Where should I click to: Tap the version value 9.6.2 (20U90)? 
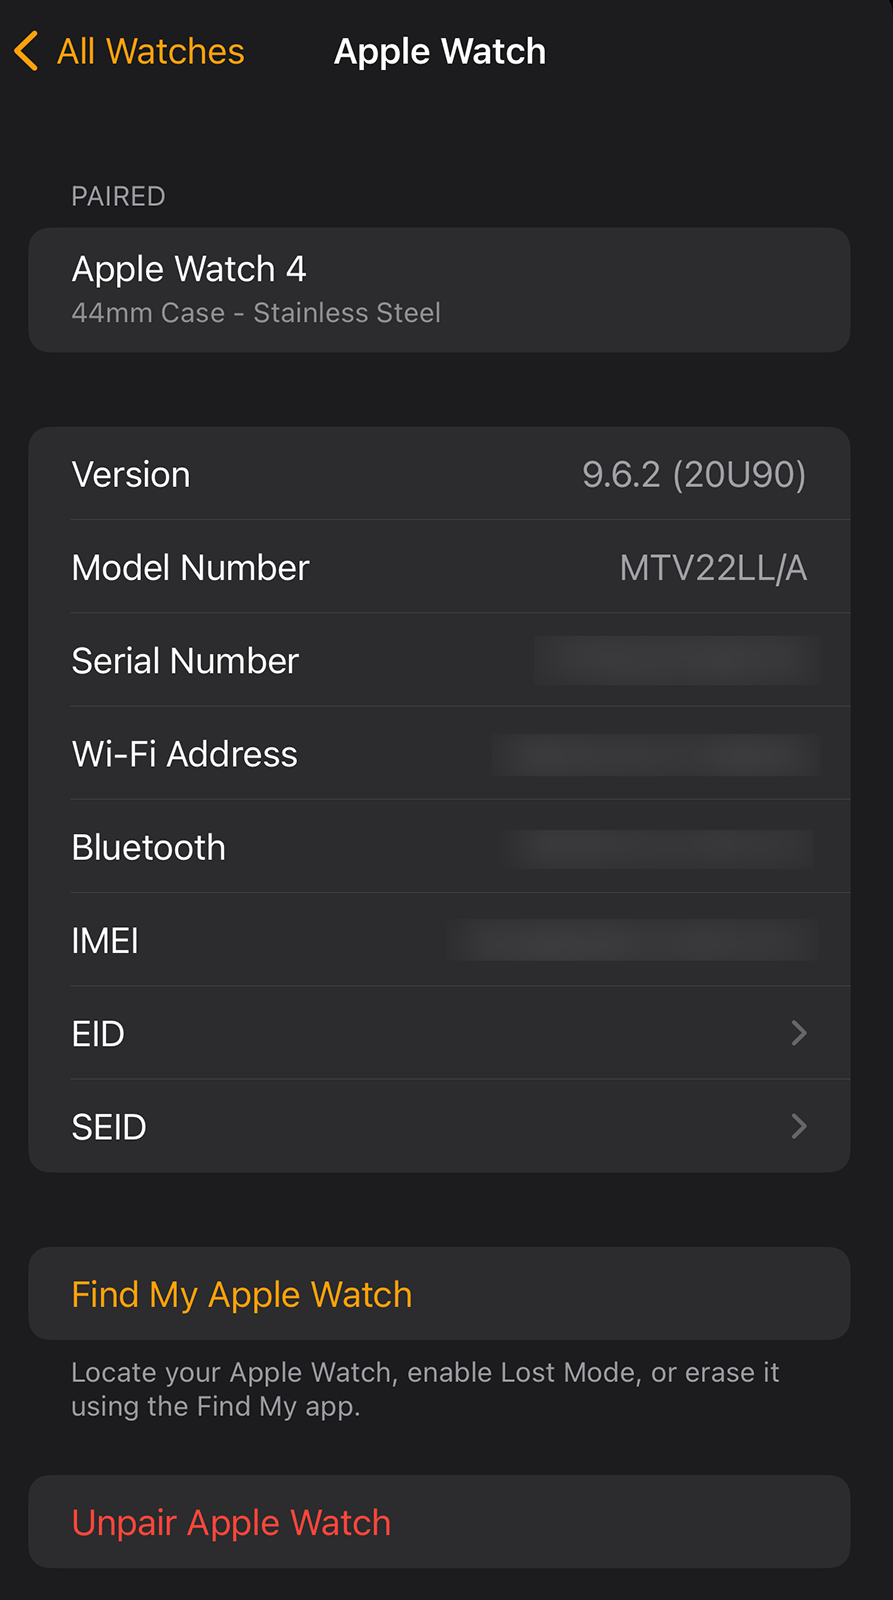(694, 475)
